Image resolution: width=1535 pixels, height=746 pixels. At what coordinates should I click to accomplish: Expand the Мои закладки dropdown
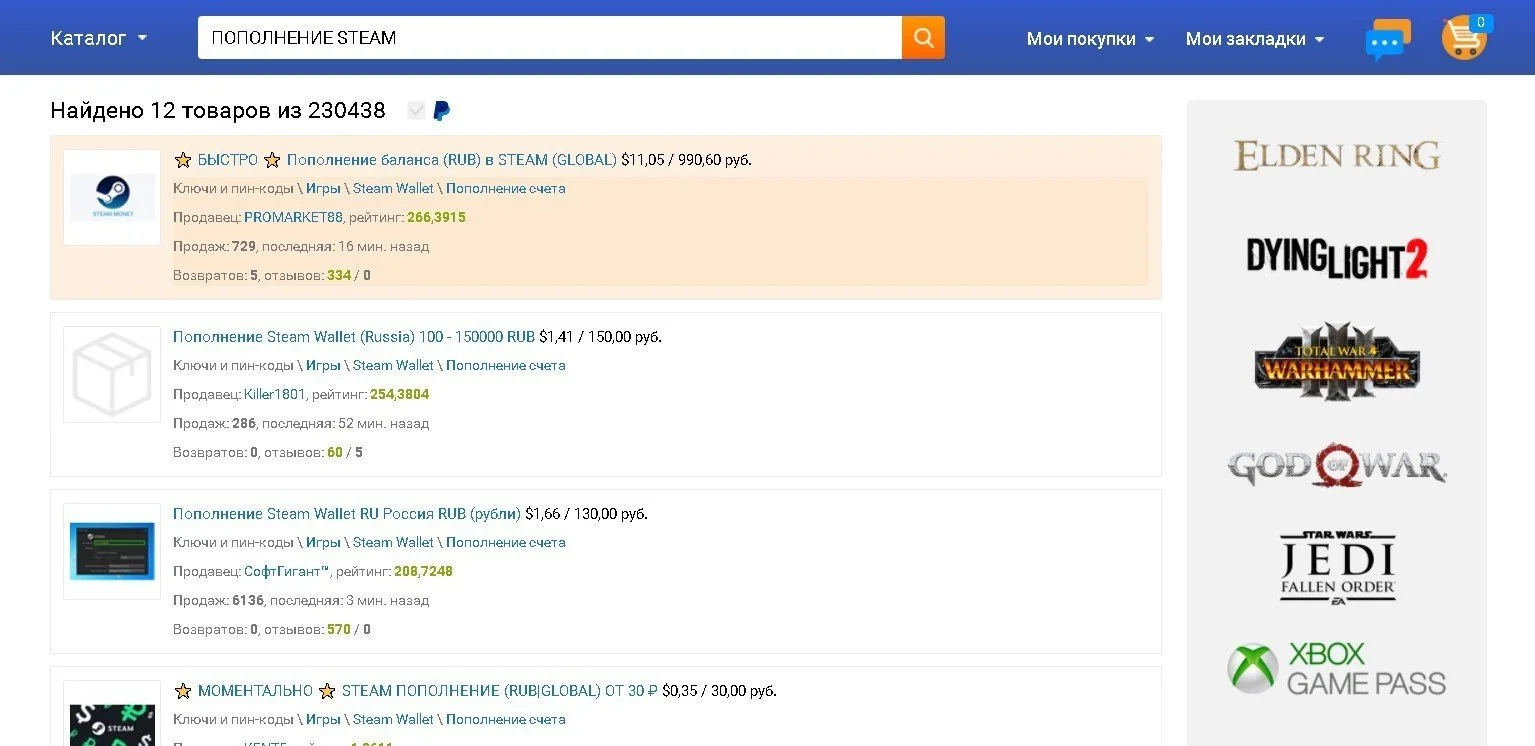[x=1255, y=39]
